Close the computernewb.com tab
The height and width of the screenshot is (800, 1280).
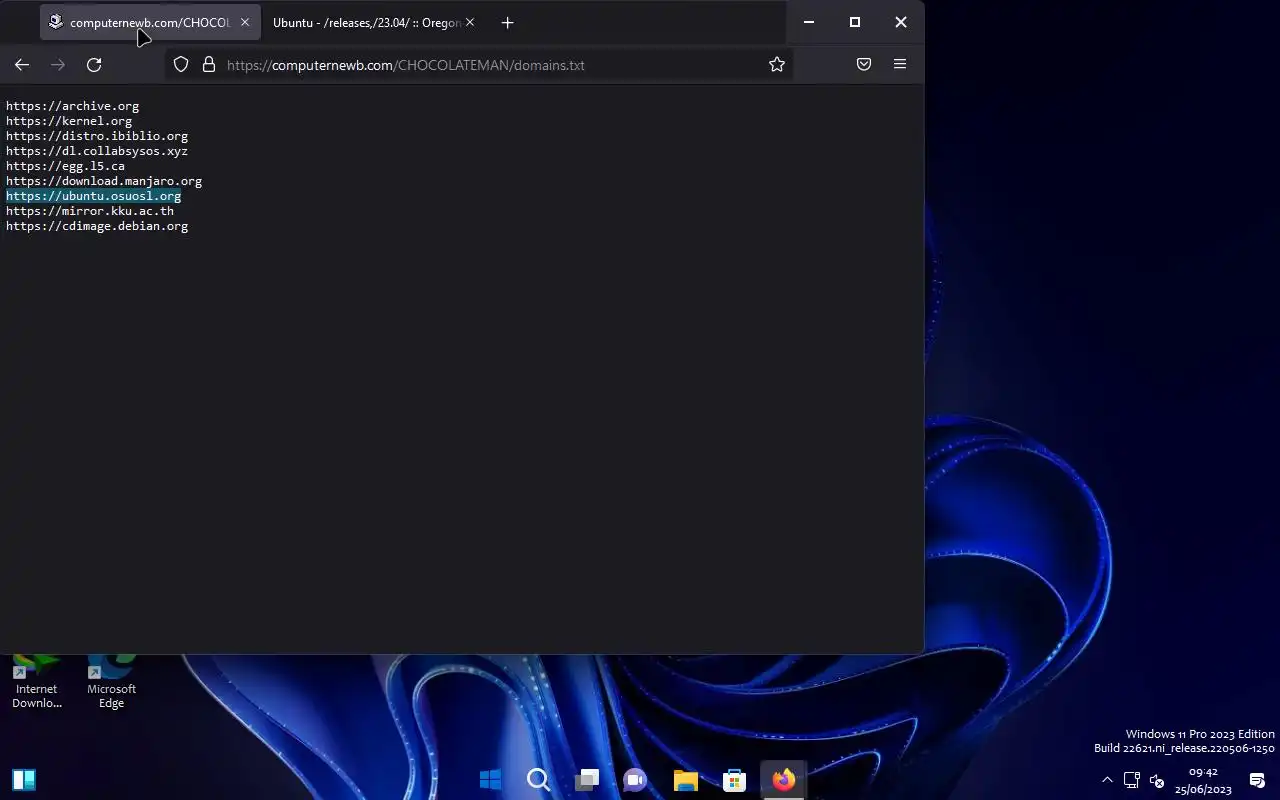coord(245,22)
